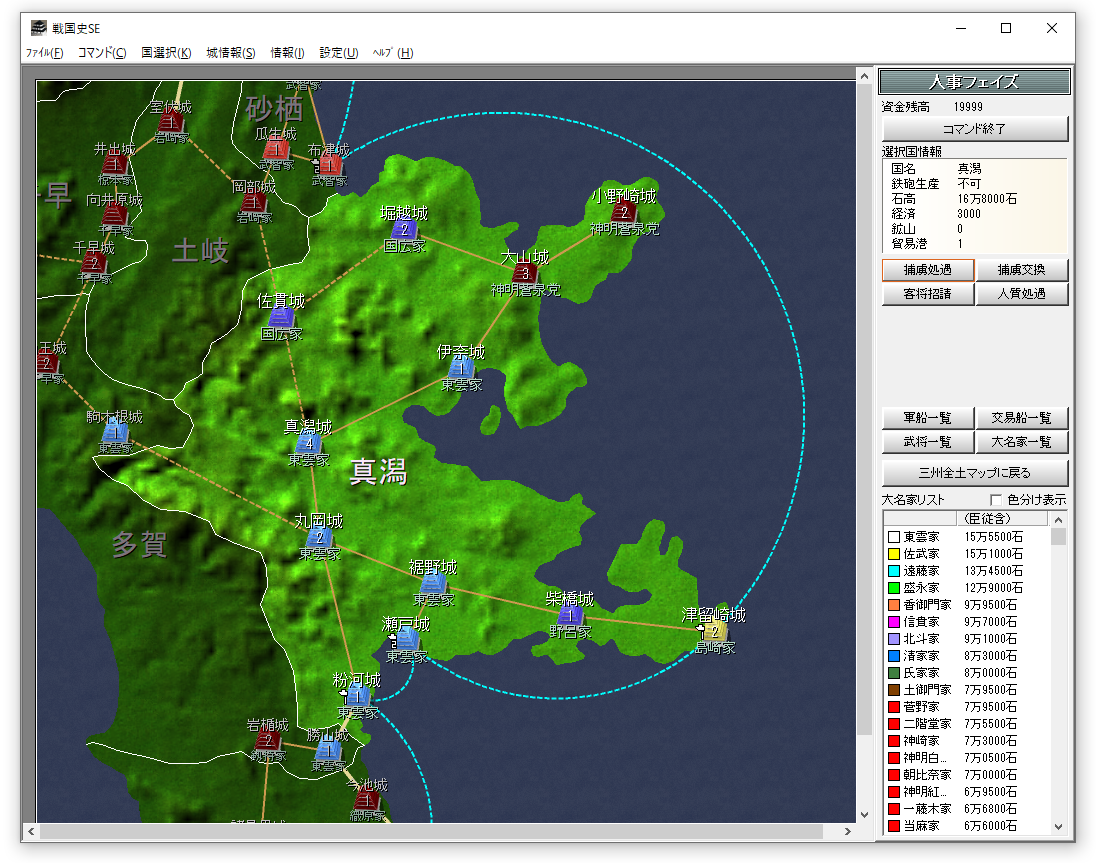Open the 設定(U) menu
Screen dimensions: 1096x863
click(339, 53)
